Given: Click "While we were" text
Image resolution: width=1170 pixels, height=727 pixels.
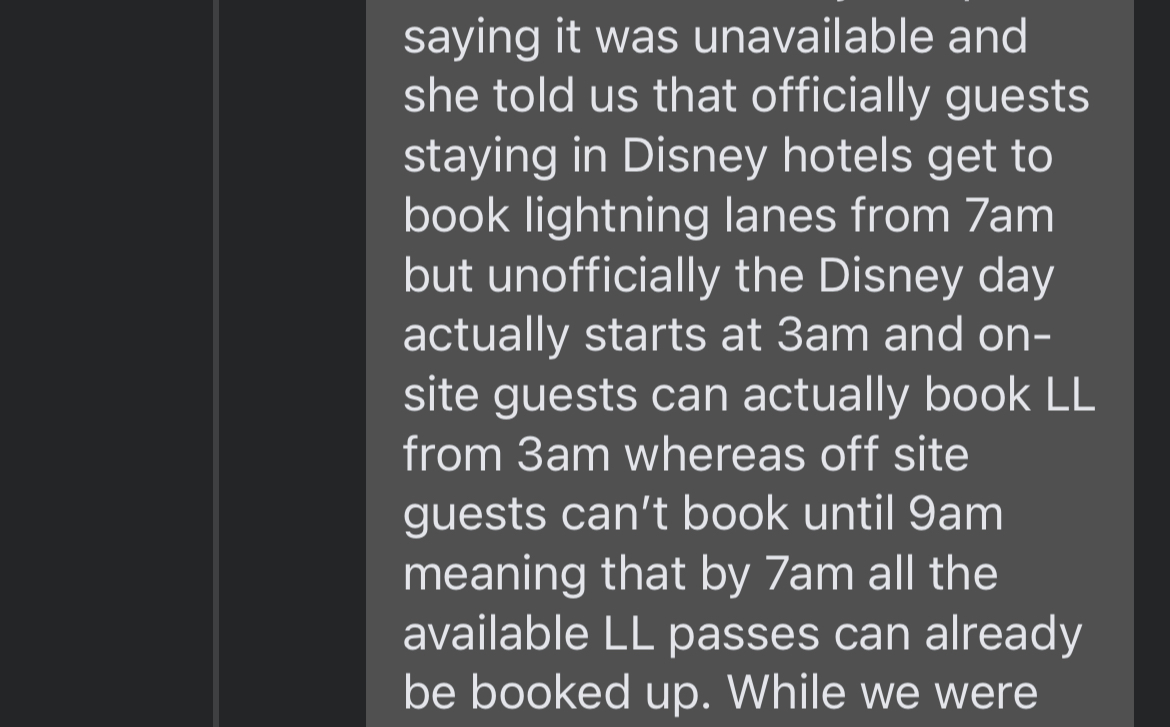Looking at the screenshot, I should (882, 693).
